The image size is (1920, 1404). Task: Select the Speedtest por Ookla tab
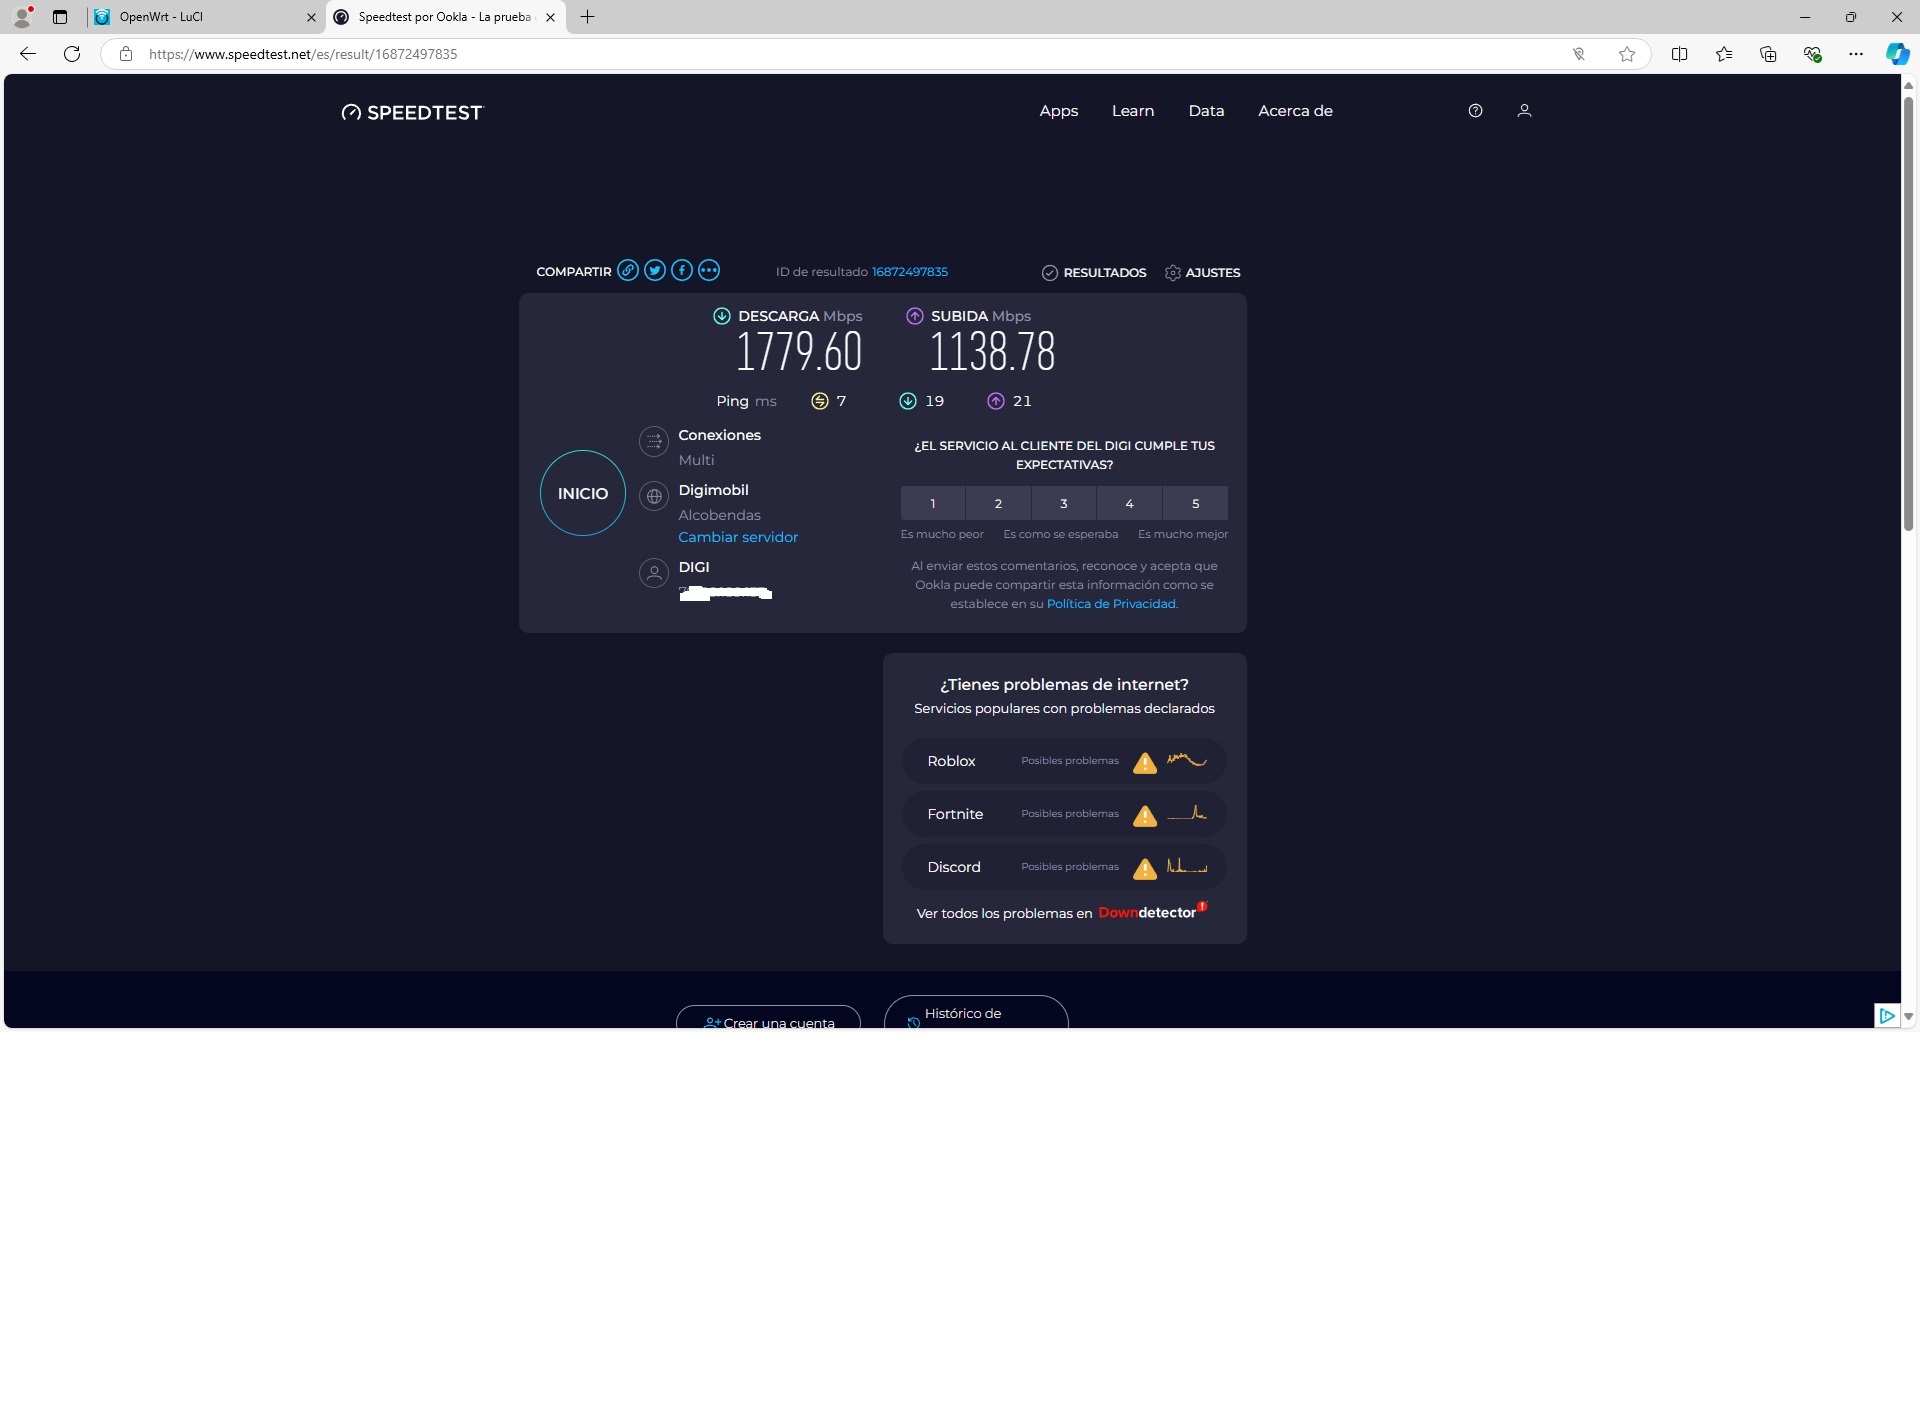coord(444,17)
